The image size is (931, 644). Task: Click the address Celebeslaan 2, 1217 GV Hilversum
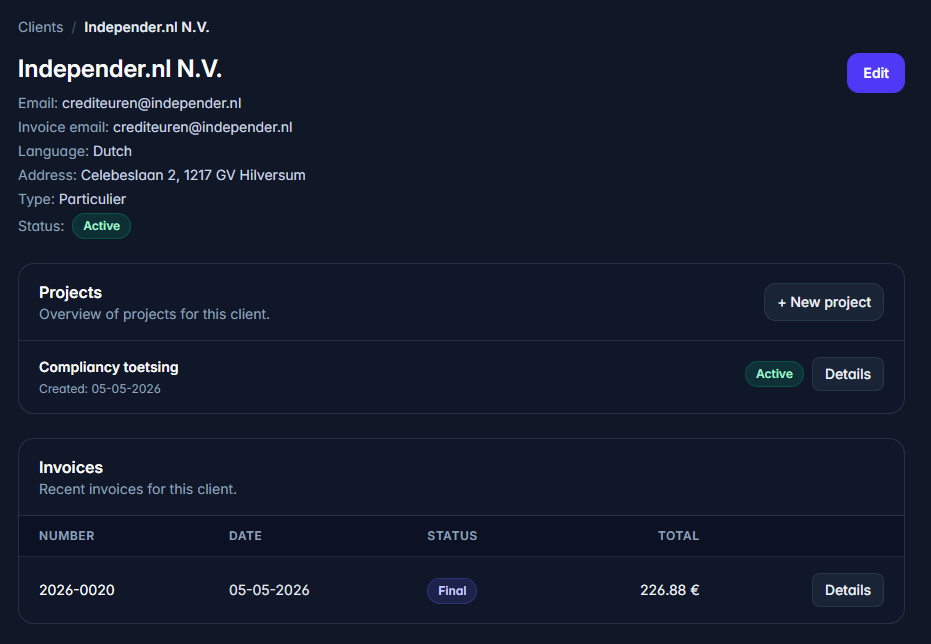click(193, 175)
